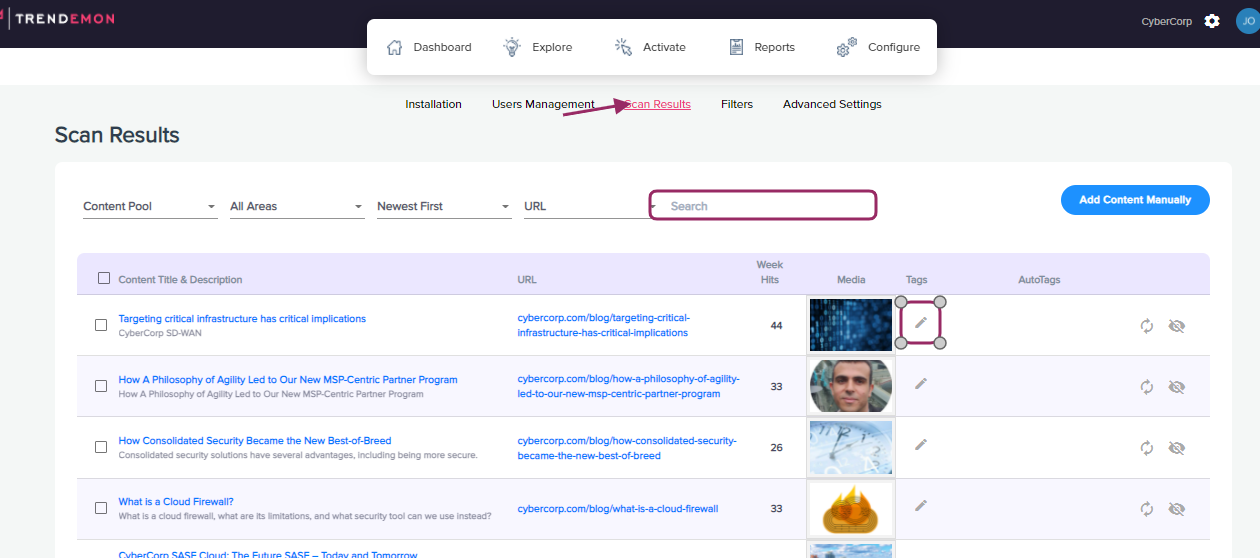Check the Consolidated Security row checkbox
The width and height of the screenshot is (1260, 558).
point(101,447)
